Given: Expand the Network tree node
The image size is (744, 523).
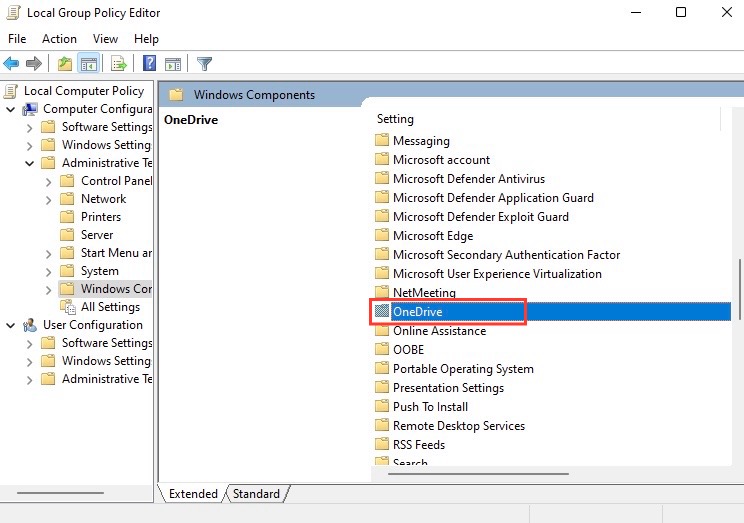Looking at the screenshot, I should (x=48, y=200).
